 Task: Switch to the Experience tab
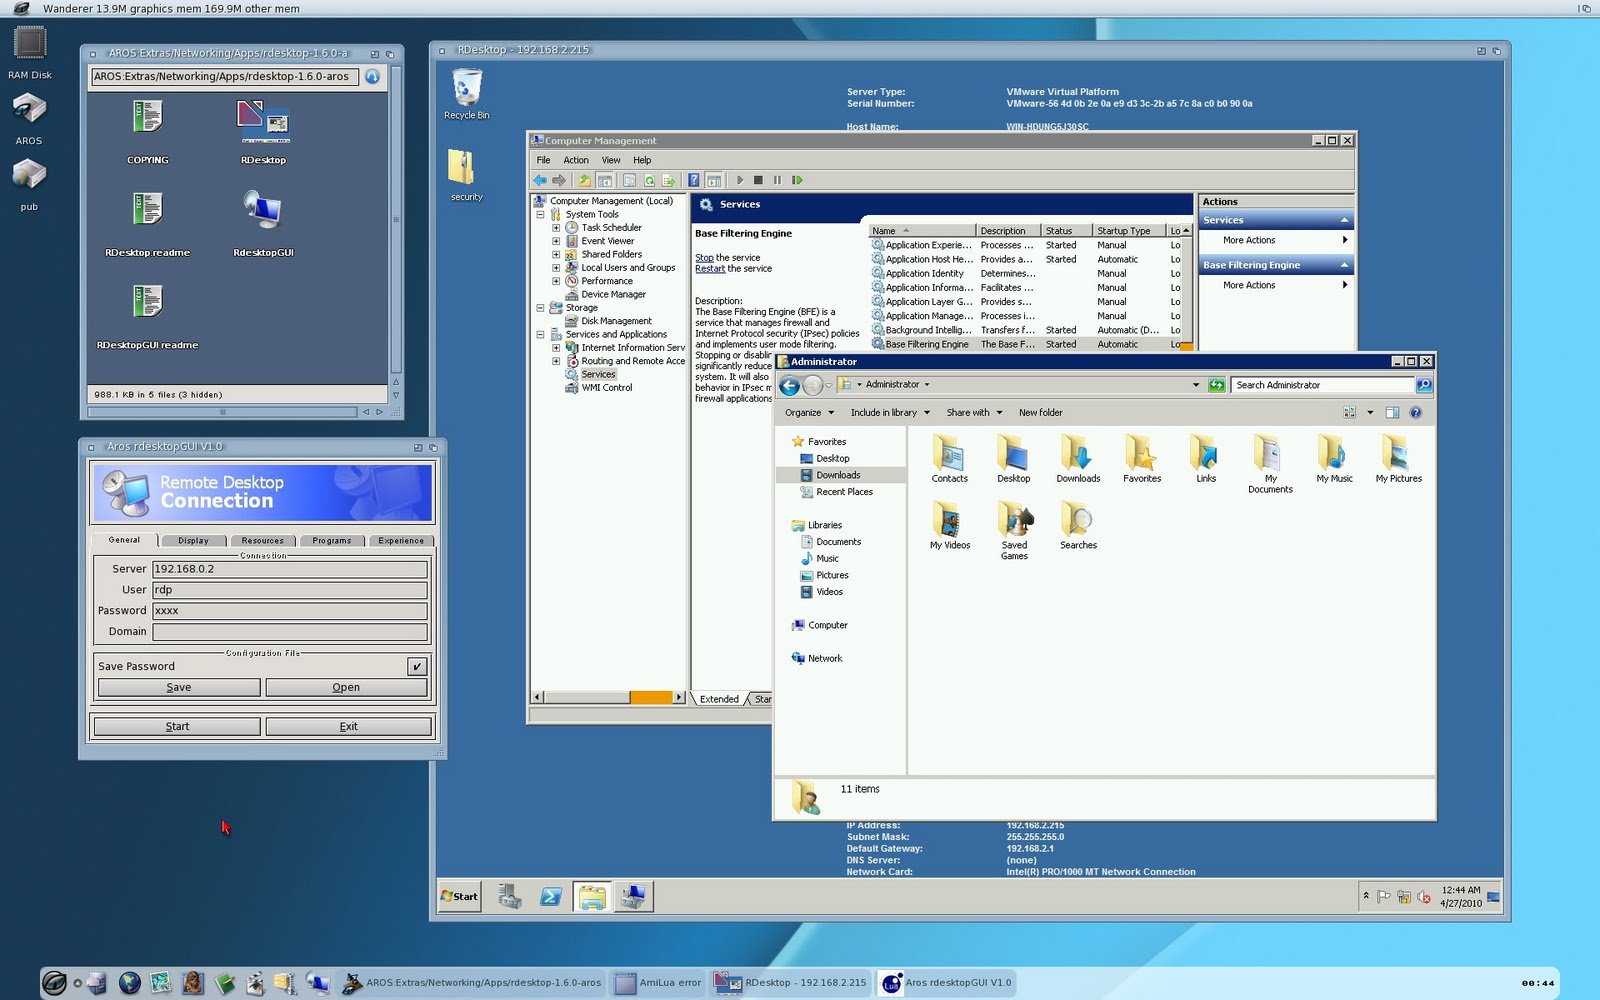pyautogui.click(x=401, y=540)
